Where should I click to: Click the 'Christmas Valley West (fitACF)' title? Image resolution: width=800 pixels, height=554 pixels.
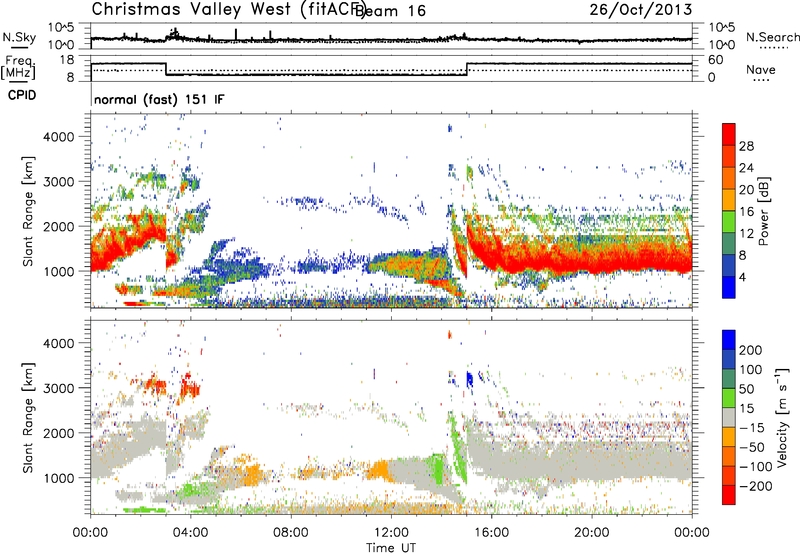(228, 9)
